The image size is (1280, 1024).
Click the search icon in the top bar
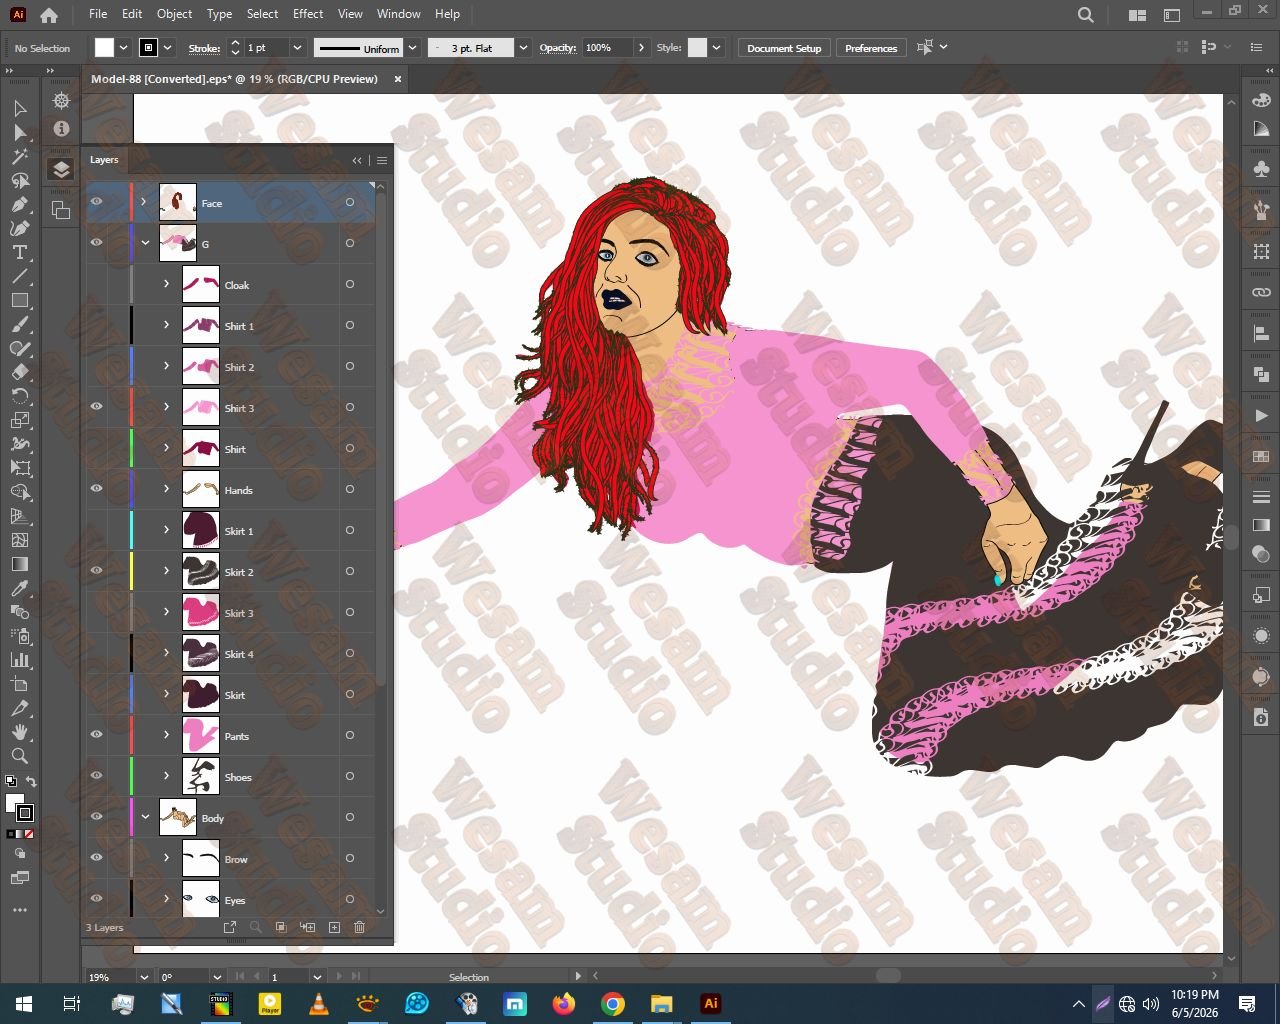point(1086,15)
